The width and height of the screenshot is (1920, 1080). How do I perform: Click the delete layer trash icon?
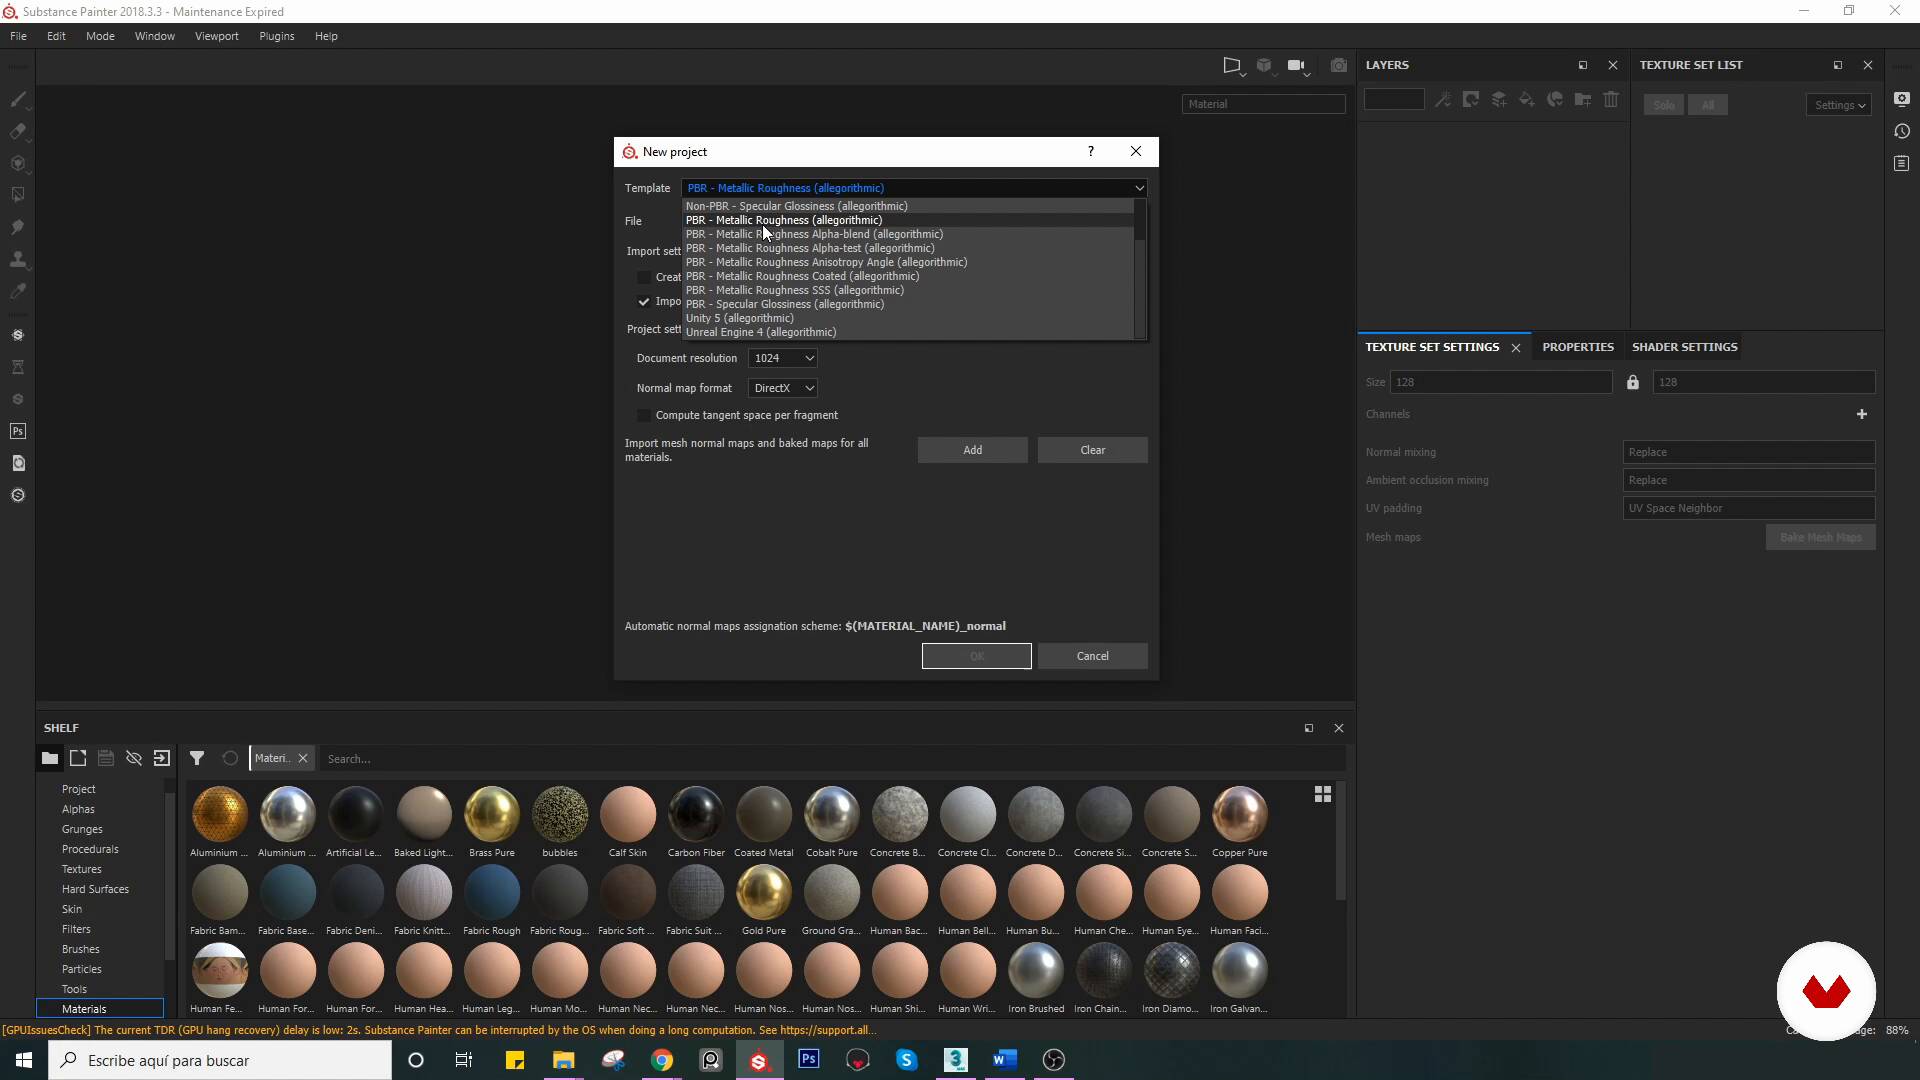(x=1610, y=99)
